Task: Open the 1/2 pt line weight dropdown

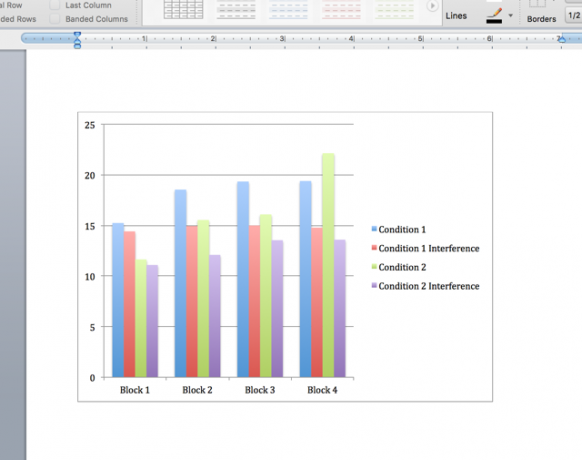Action: [574, 16]
